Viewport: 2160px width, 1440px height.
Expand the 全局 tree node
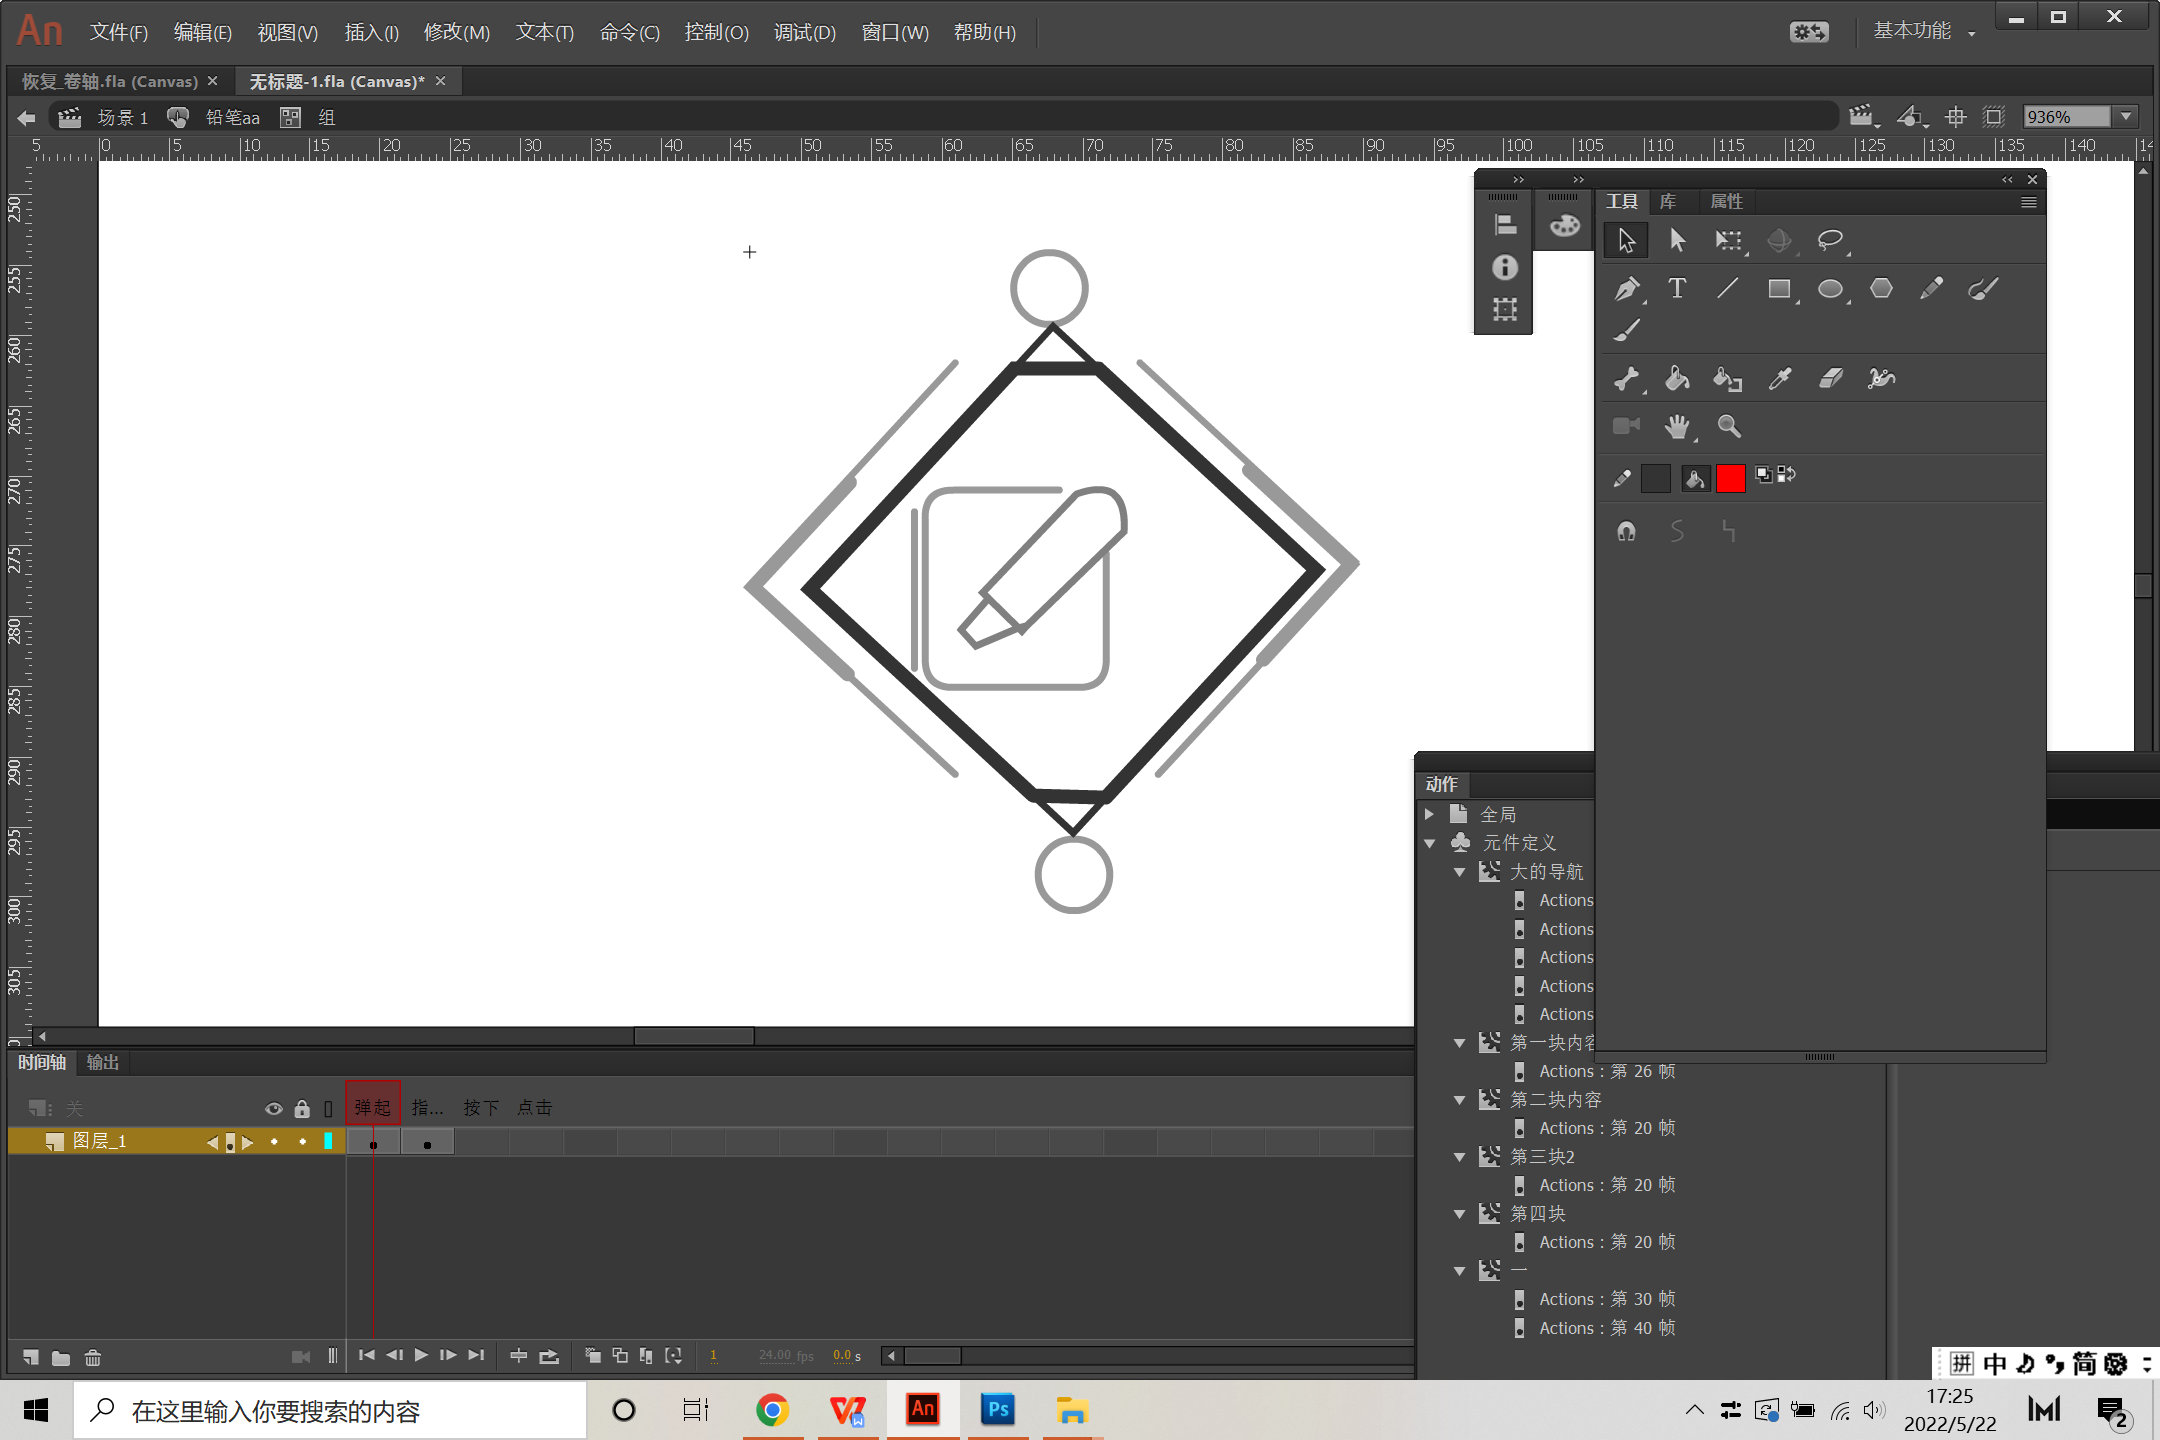1430,815
